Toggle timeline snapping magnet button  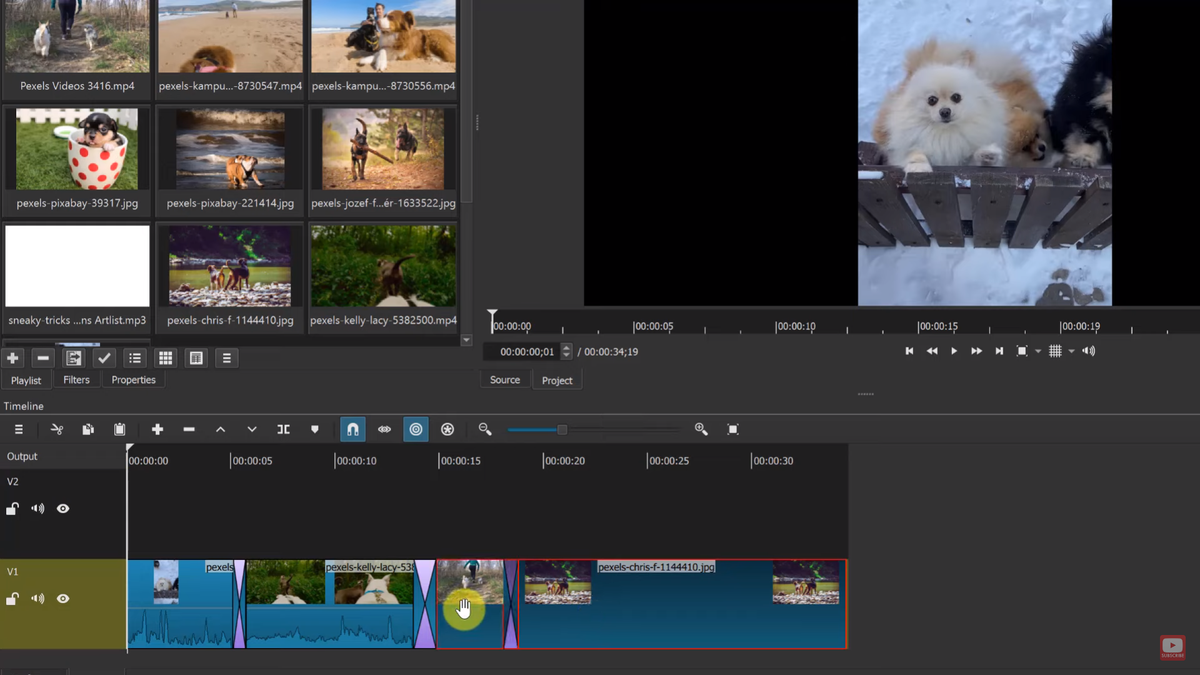[x=352, y=429]
